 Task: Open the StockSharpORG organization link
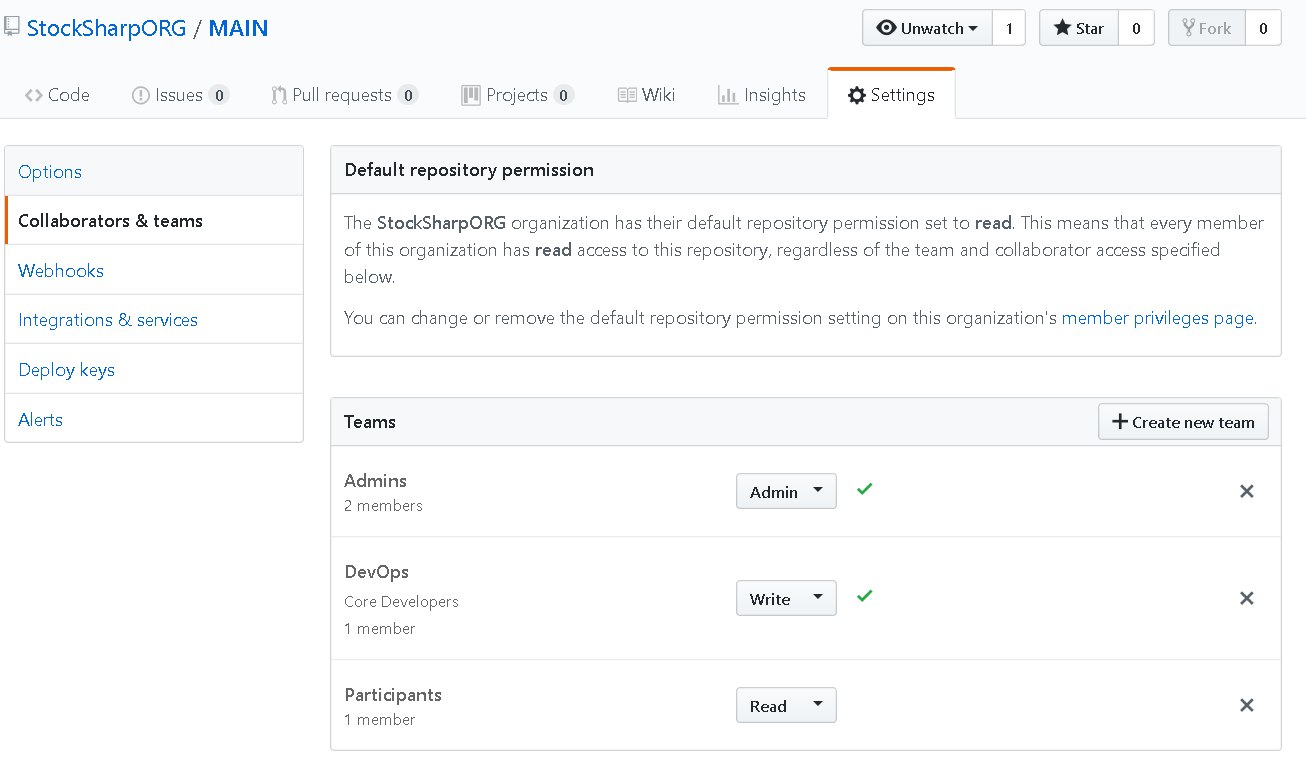pos(107,28)
